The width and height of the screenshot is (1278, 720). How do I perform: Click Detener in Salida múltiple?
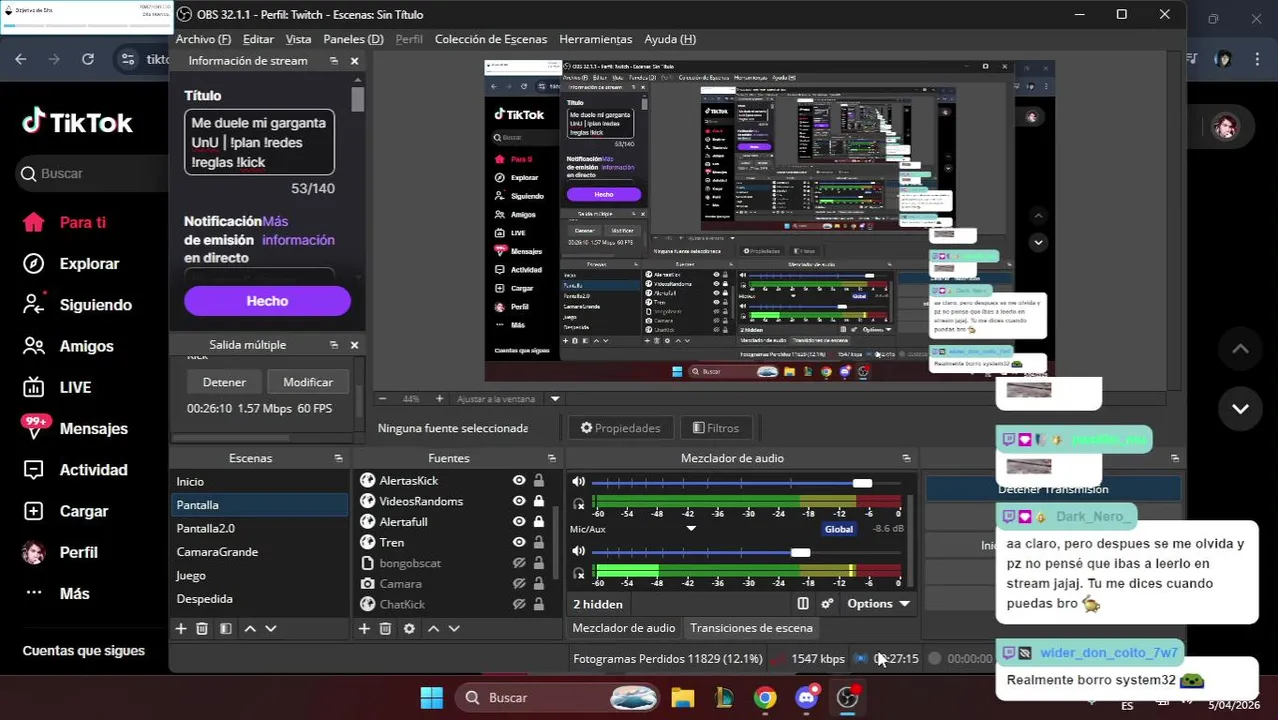click(x=224, y=382)
